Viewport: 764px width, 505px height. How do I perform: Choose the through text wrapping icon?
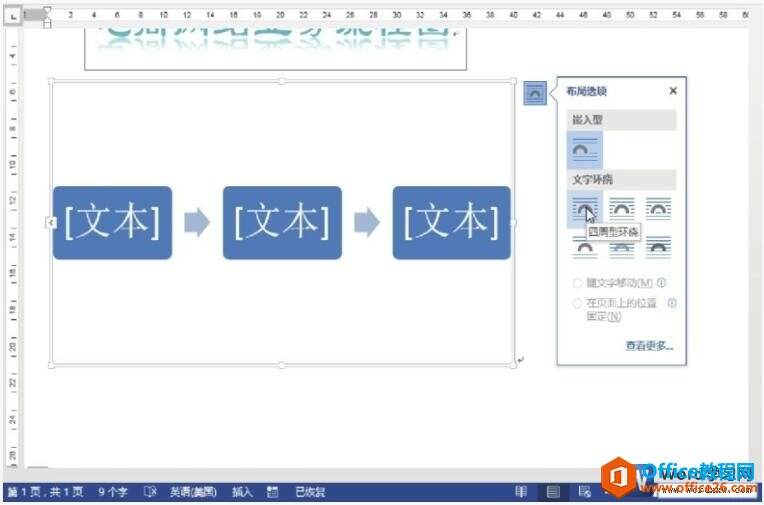658,208
